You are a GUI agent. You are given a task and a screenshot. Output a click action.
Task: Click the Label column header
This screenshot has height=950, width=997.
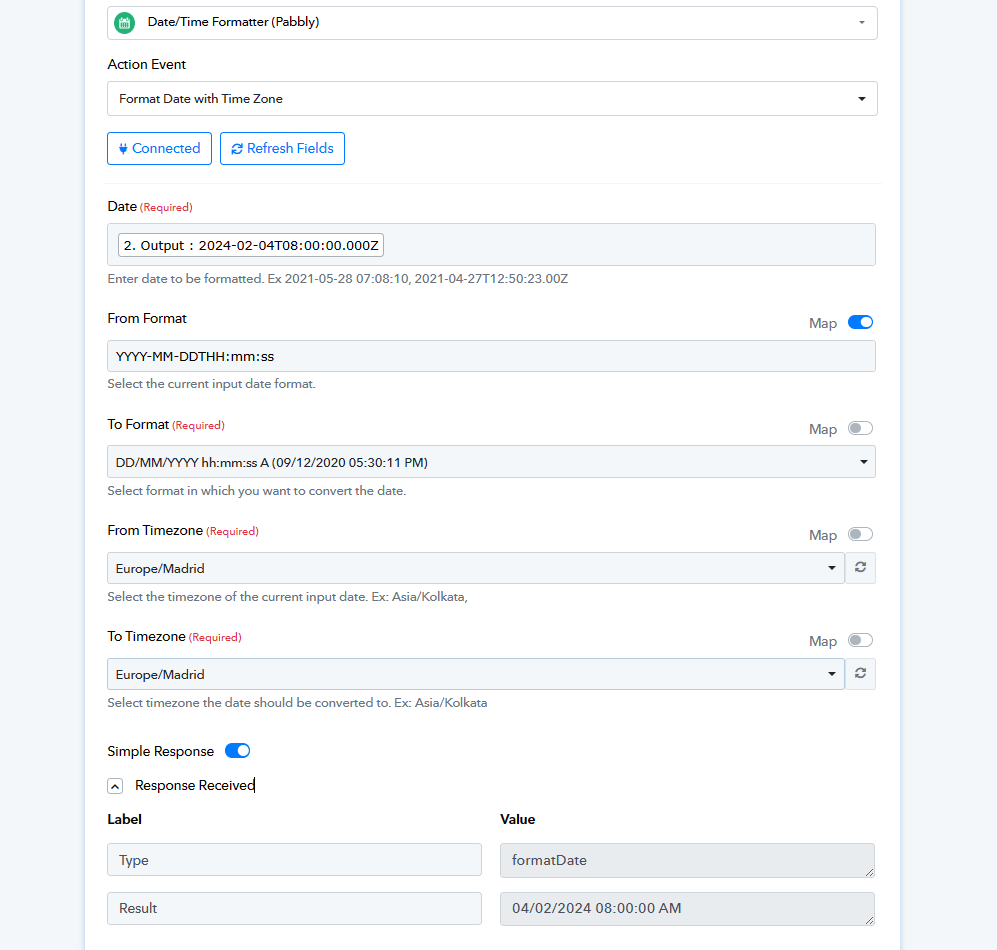click(x=125, y=819)
